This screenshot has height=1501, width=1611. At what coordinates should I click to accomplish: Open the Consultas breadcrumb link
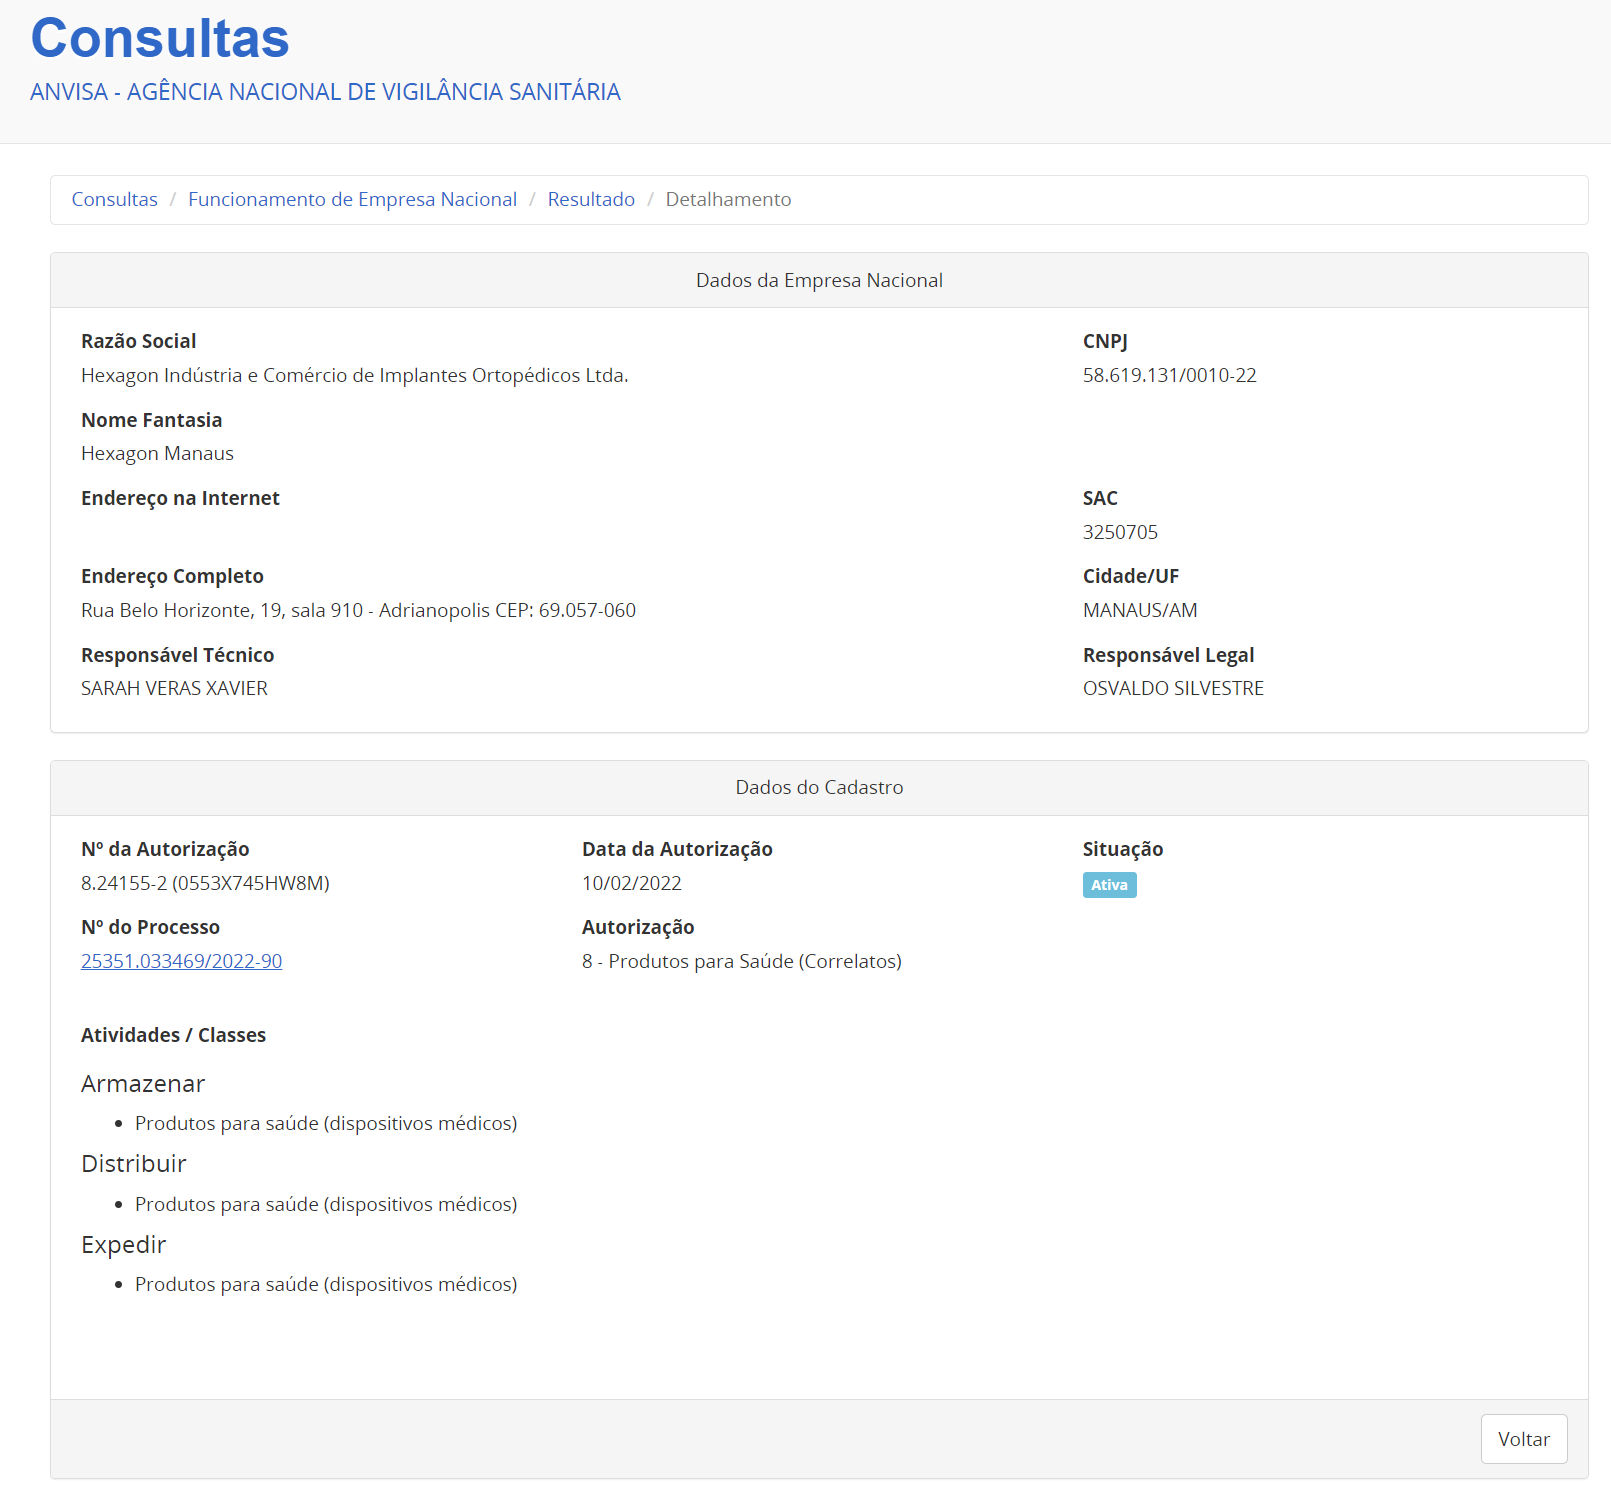click(114, 199)
